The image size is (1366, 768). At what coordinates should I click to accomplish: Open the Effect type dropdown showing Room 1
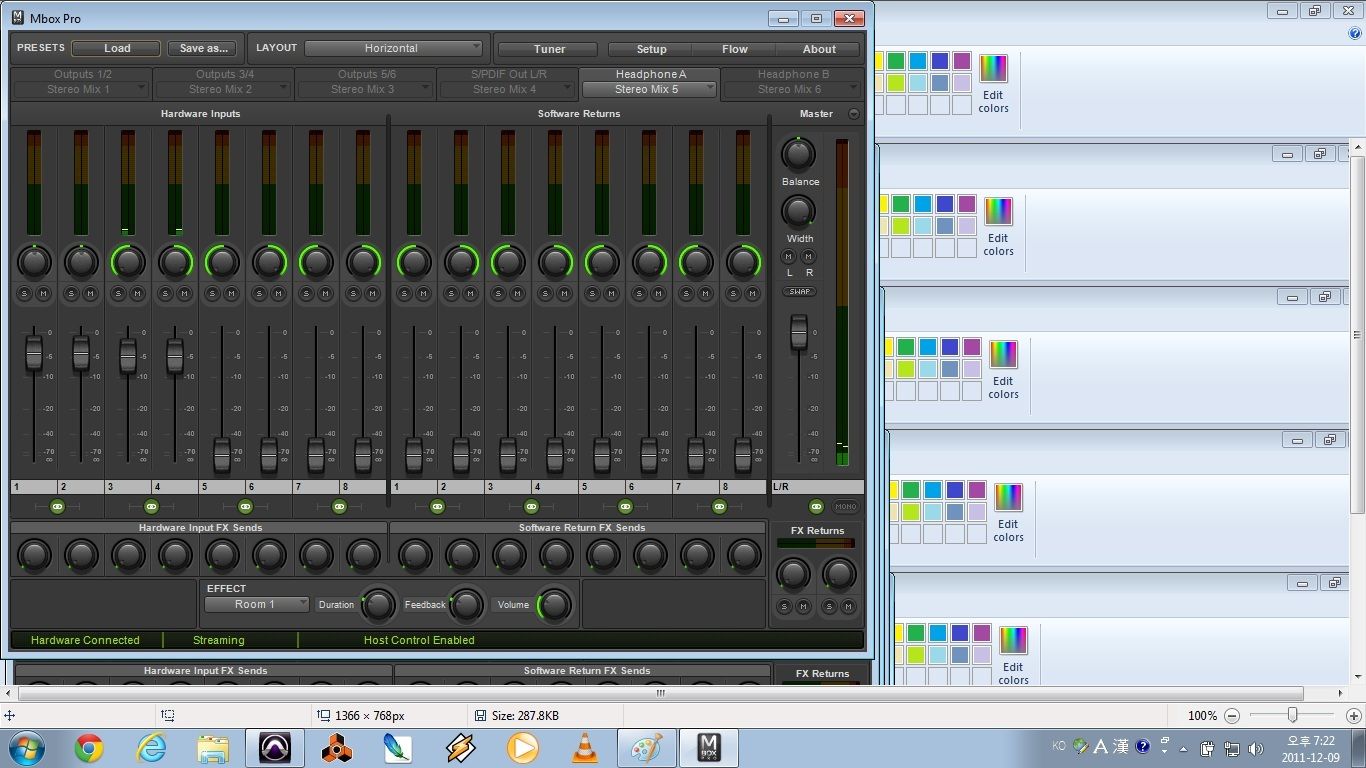tap(257, 604)
